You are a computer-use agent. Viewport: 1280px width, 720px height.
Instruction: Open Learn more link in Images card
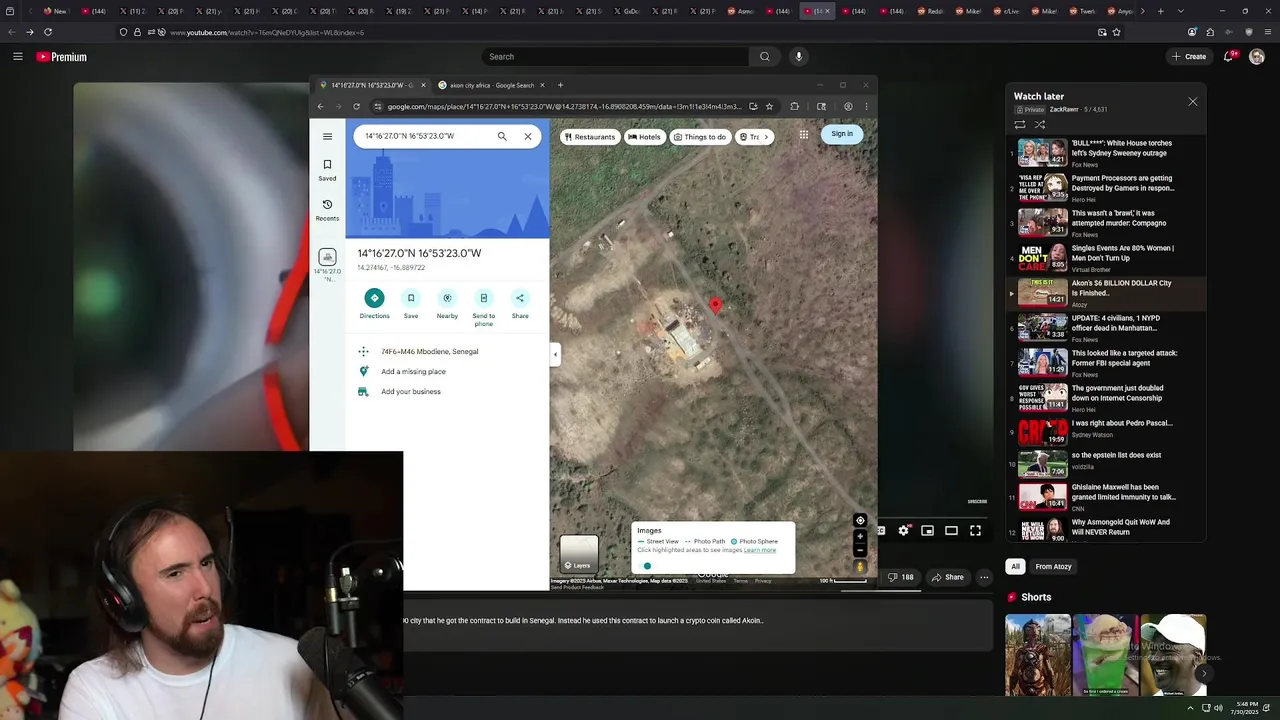click(760, 550)
